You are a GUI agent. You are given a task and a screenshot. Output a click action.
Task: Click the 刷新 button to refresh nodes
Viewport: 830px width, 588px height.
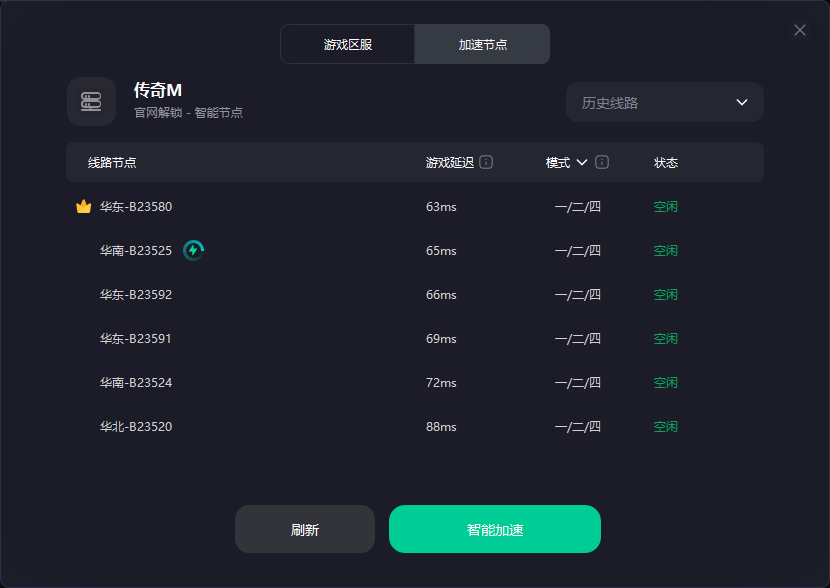click(304, 529)
